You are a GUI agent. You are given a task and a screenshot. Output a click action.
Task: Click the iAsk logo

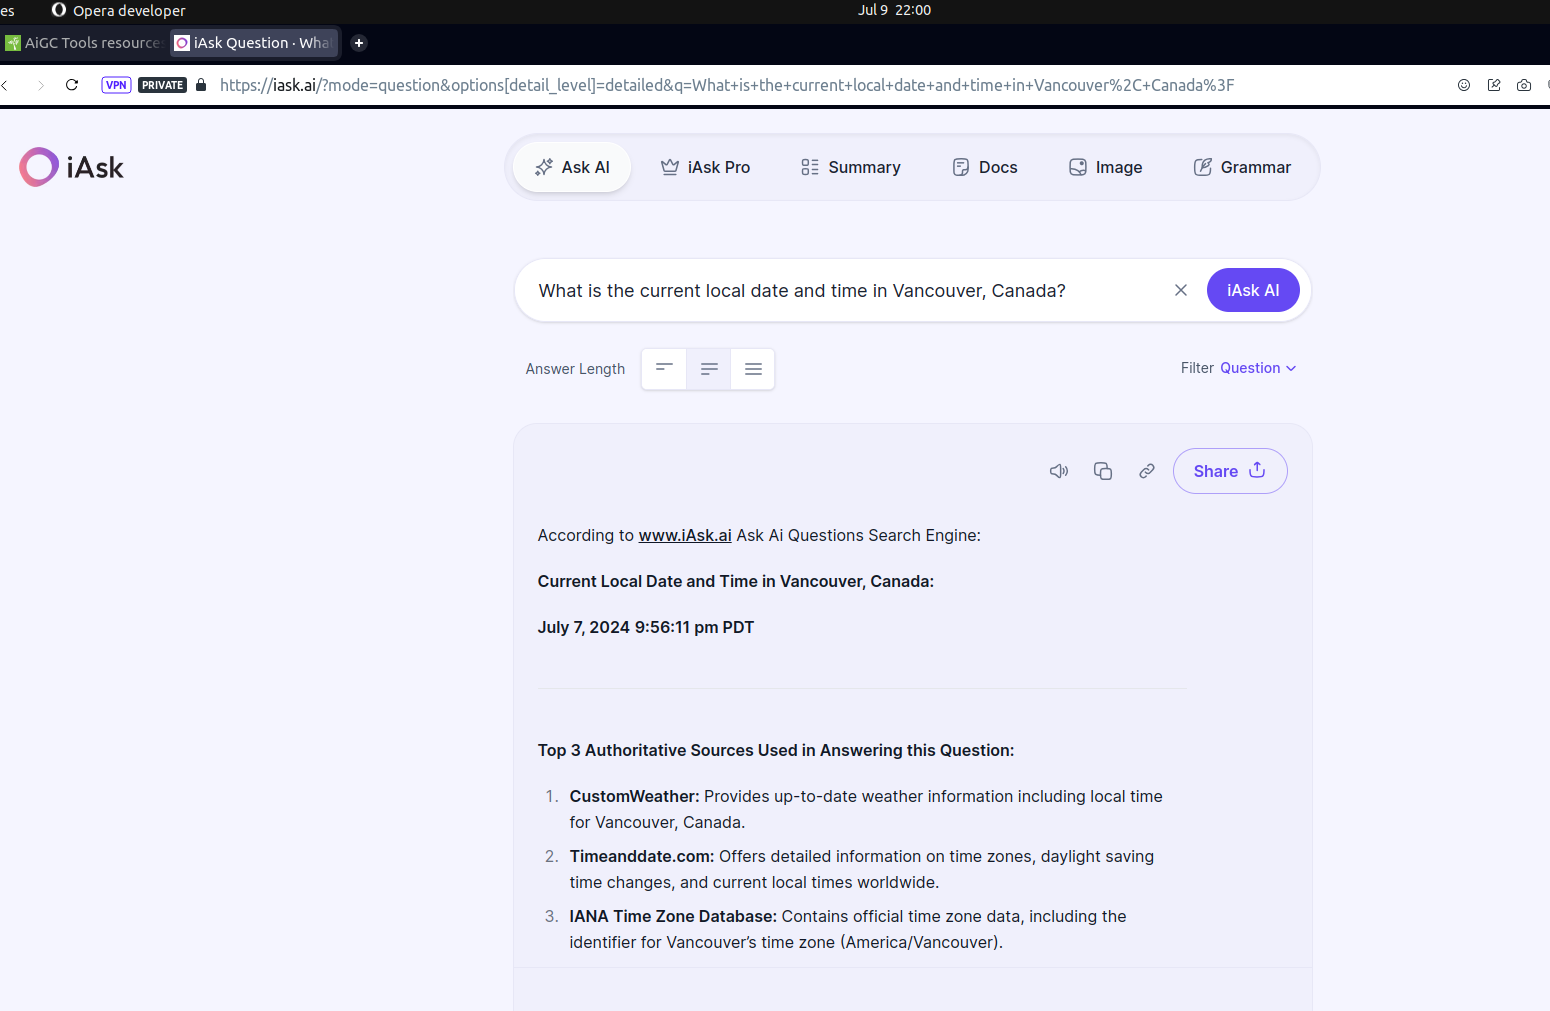(72, 167)
